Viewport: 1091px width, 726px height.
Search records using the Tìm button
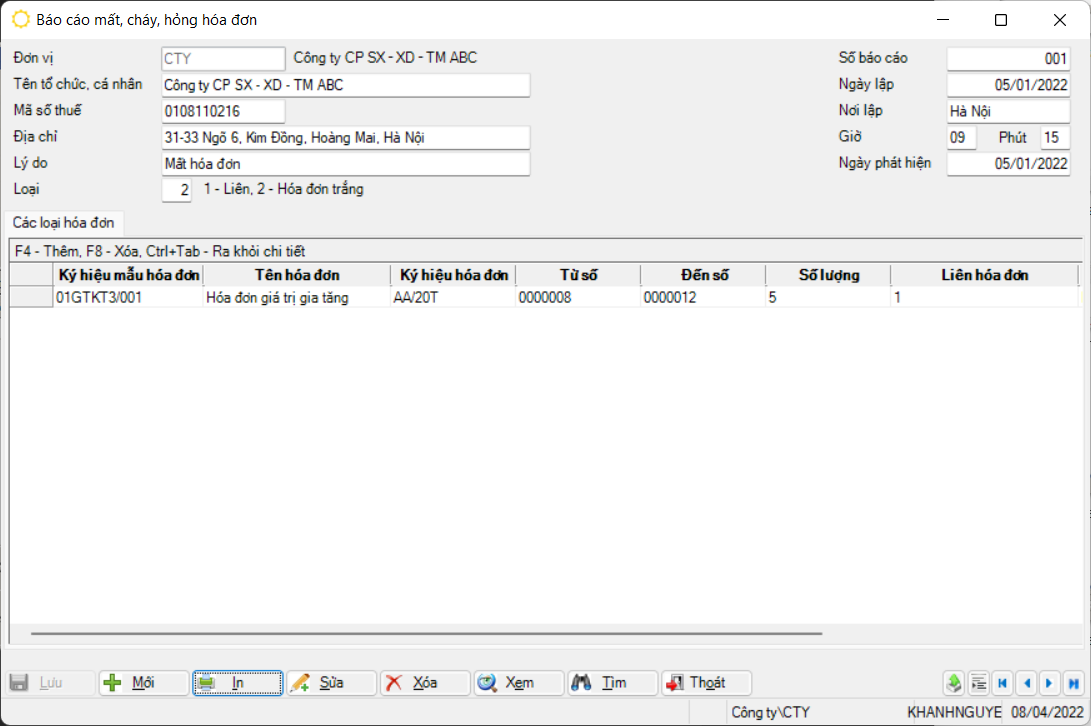pyautogui.click(x=612, y=683)
